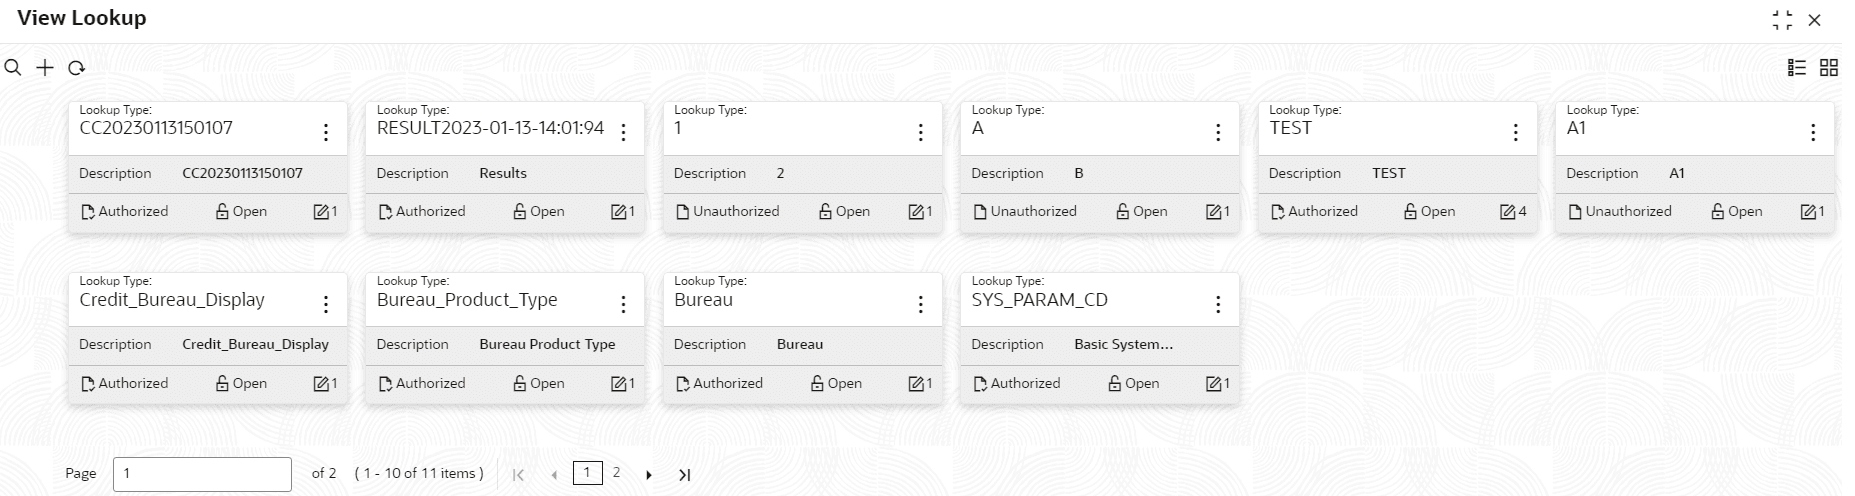The image size is (1855, 496).
Task: Collapse the View Lookup window icon
Action: (x=1782, y=20)
